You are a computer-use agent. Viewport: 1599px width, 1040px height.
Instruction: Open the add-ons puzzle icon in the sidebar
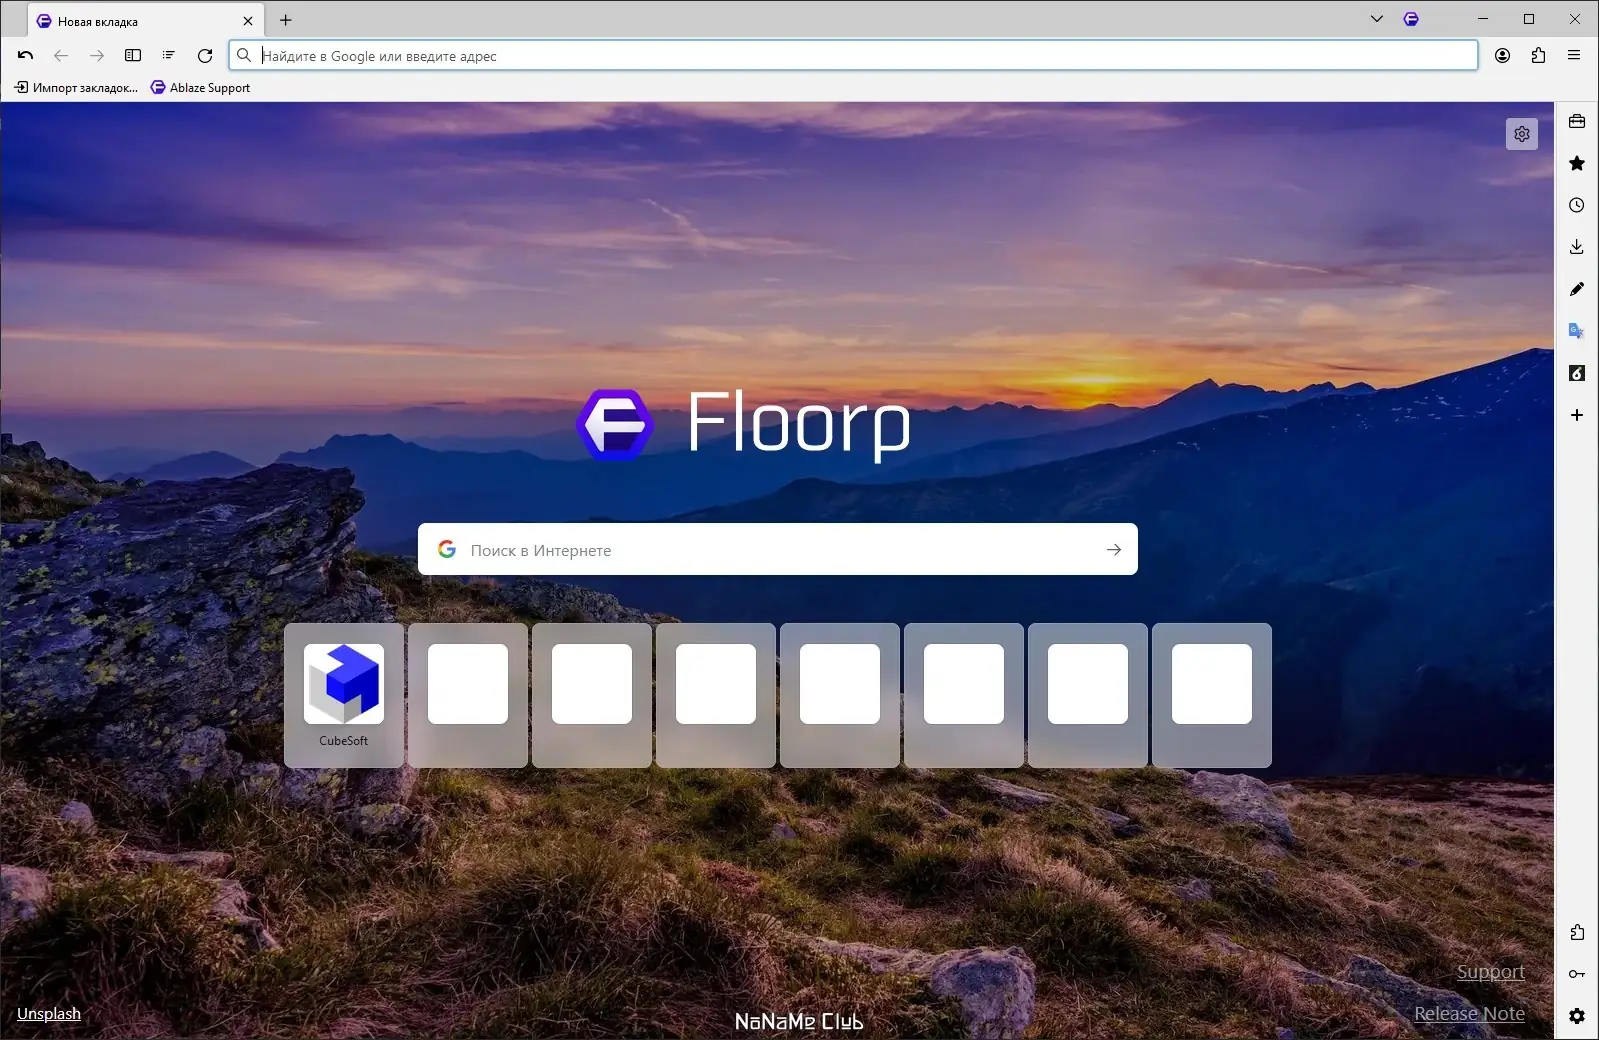tap(1577, 932)
